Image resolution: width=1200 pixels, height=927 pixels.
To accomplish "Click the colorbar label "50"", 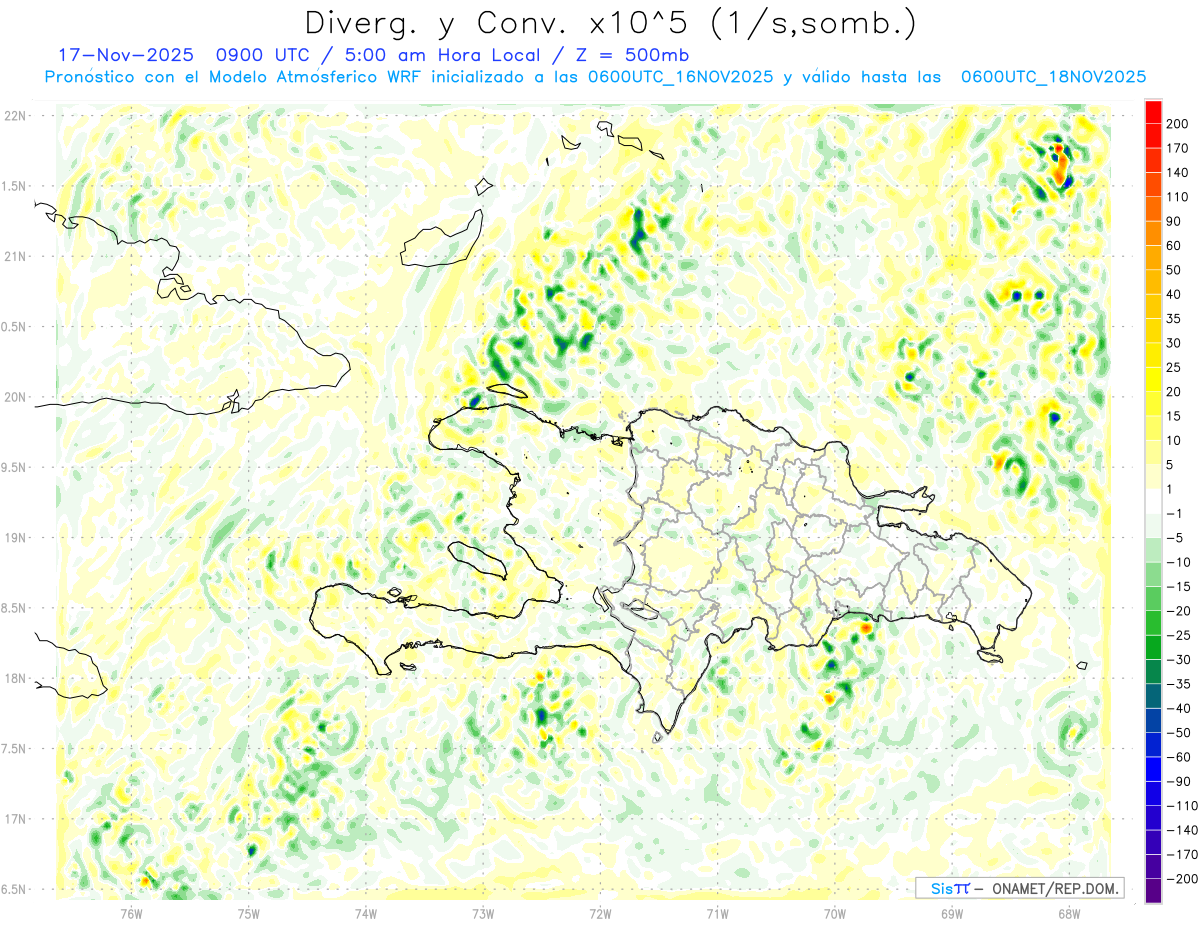I will [1175, 270].
